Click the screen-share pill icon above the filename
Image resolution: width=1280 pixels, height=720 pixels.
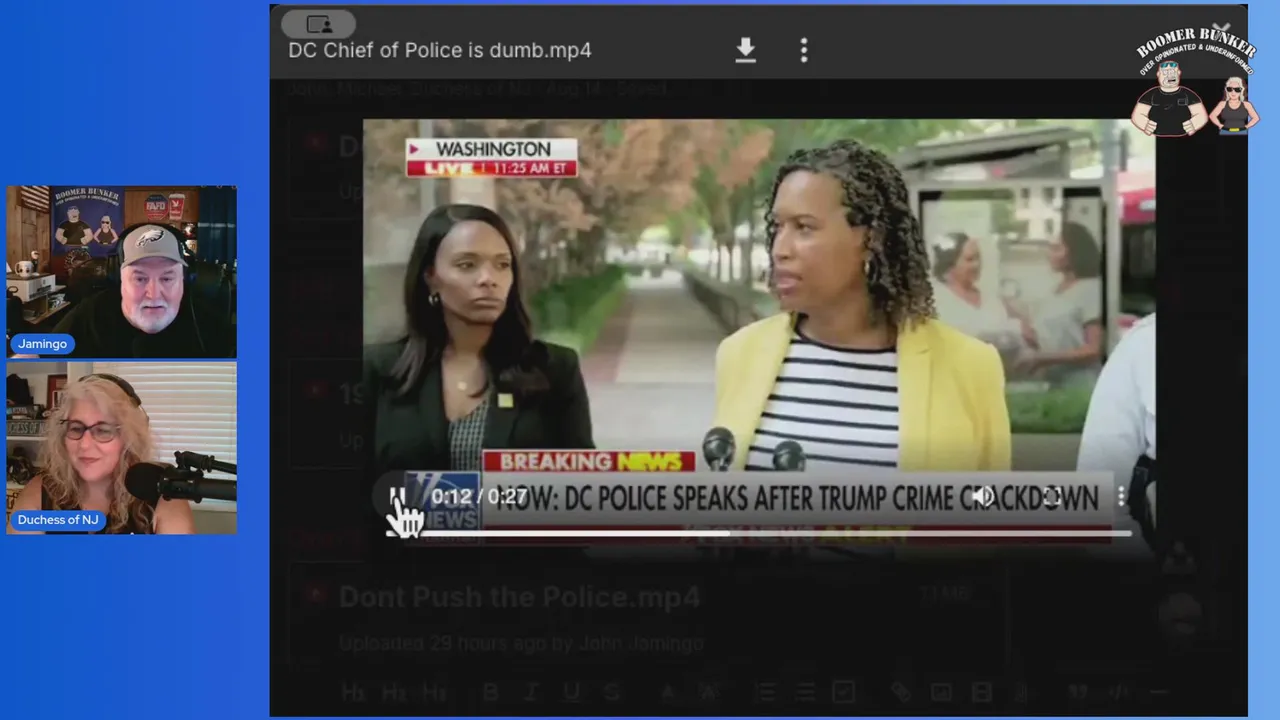coord(318,24)
